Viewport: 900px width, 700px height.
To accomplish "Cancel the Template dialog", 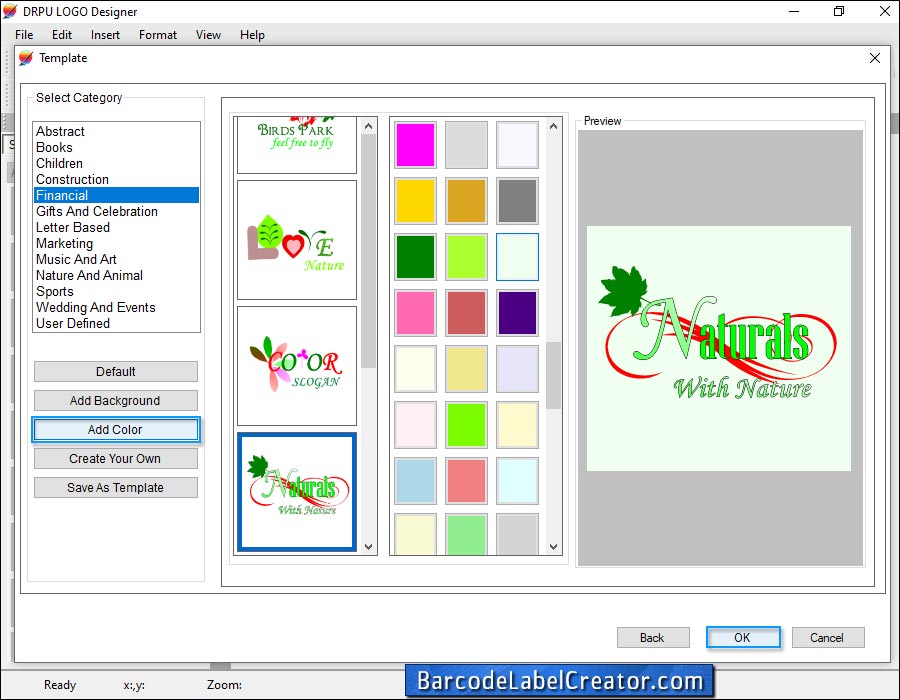I will pos(828,637).
